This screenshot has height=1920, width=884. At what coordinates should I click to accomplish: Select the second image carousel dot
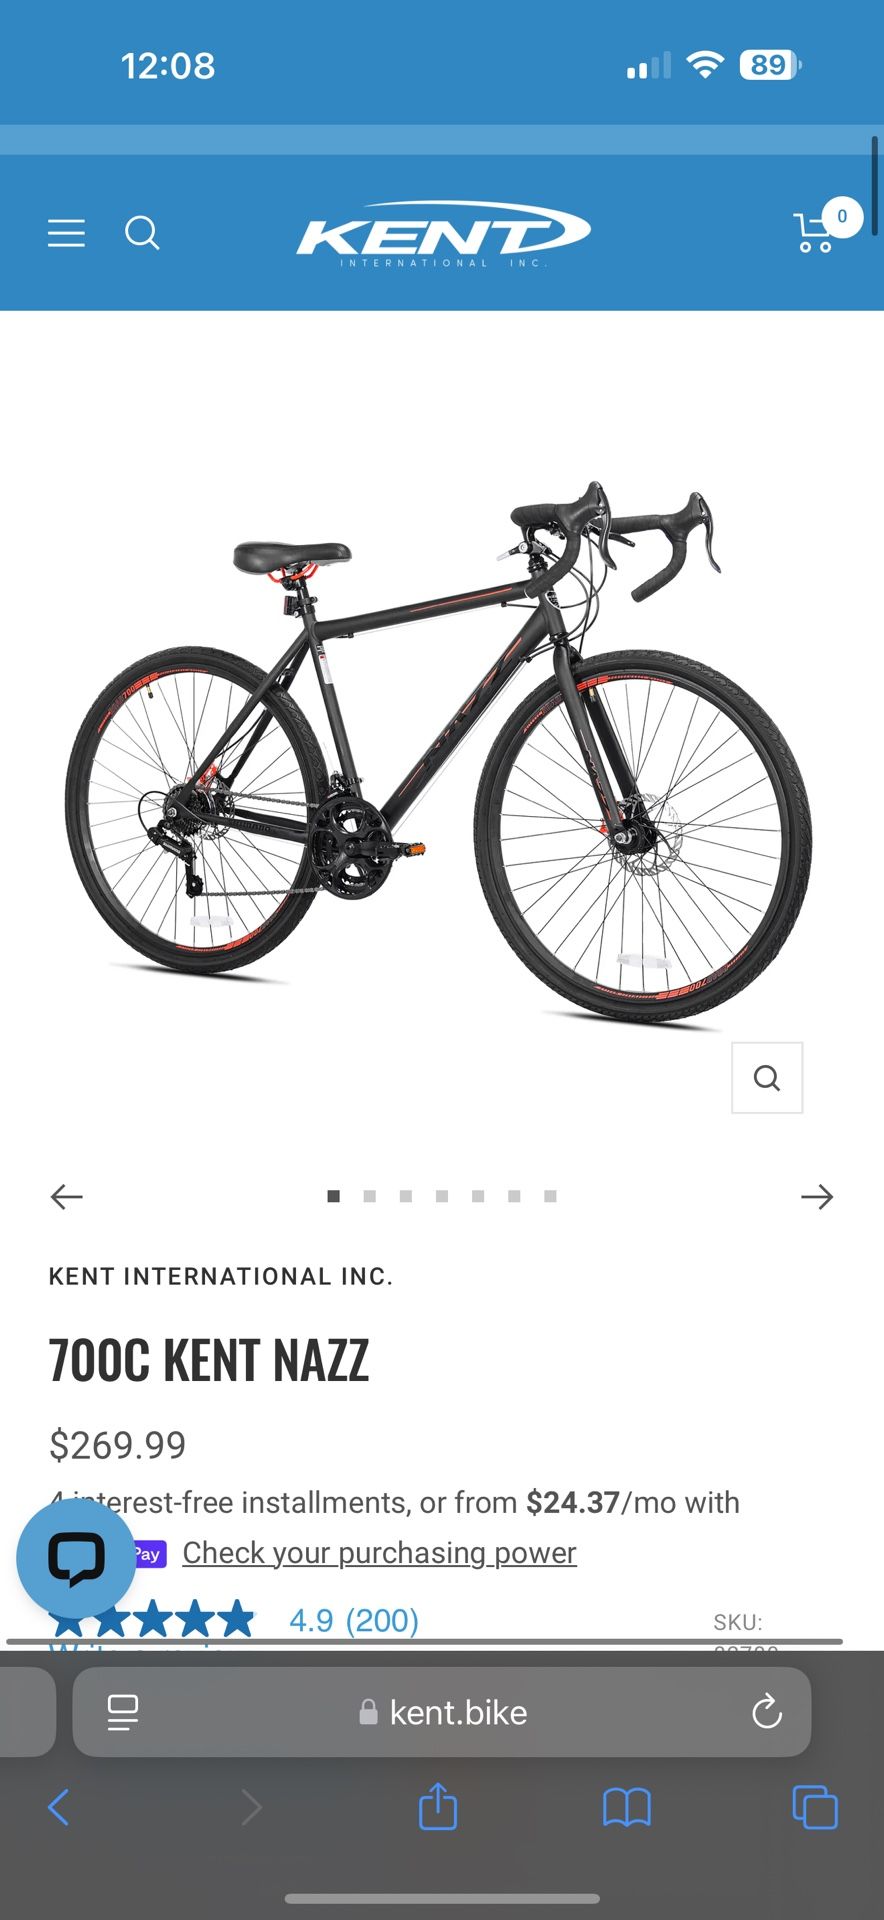(x=370, y=1196)
